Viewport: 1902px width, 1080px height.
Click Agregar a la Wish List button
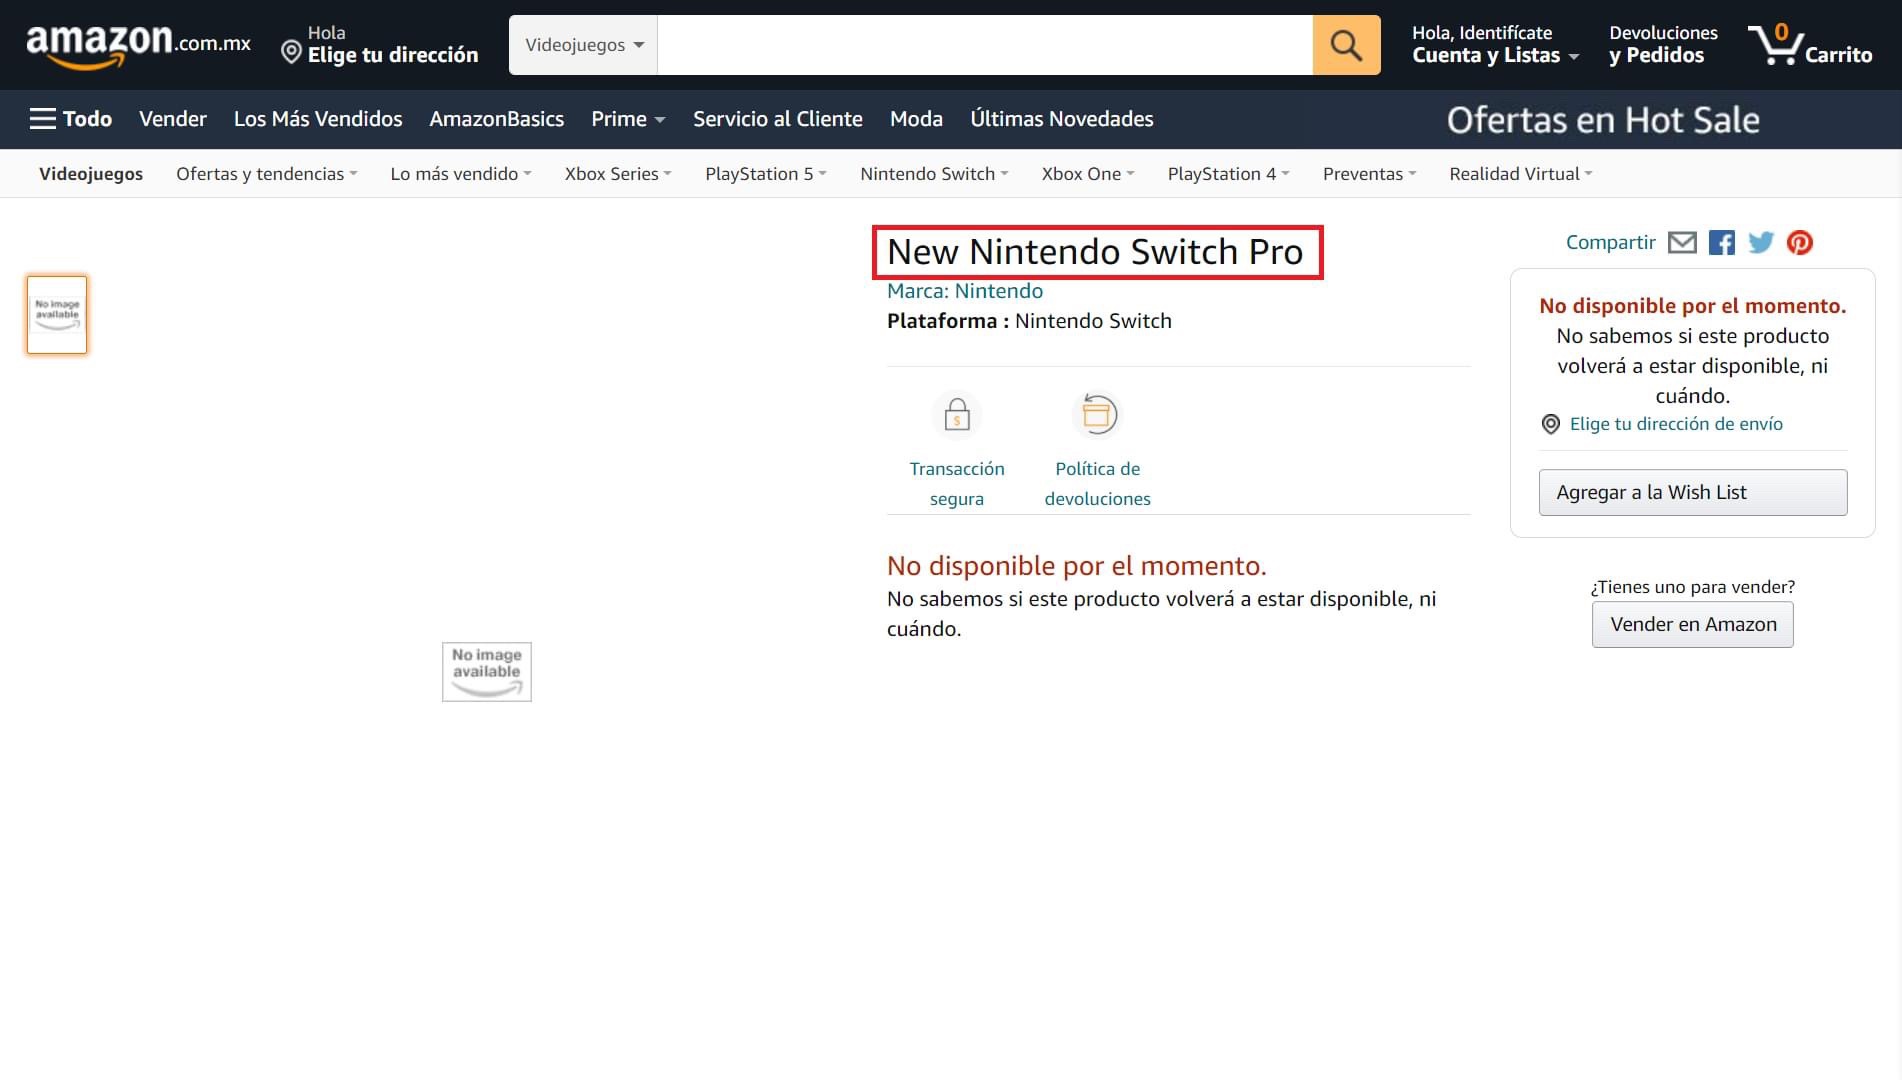(x=1693, y=493)
